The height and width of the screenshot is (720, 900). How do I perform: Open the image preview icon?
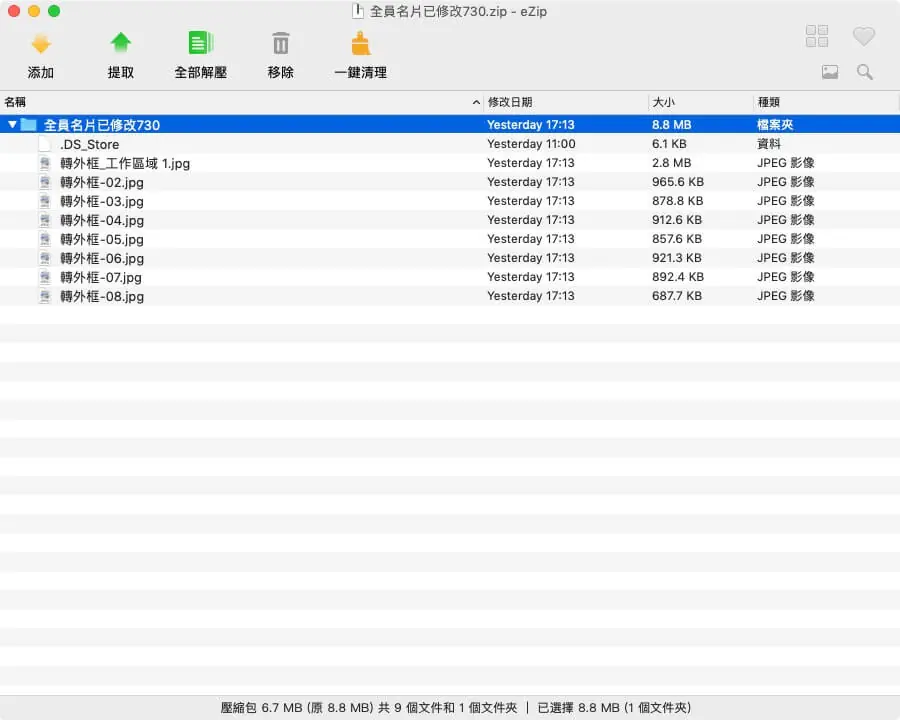click(x=830, y=72)
